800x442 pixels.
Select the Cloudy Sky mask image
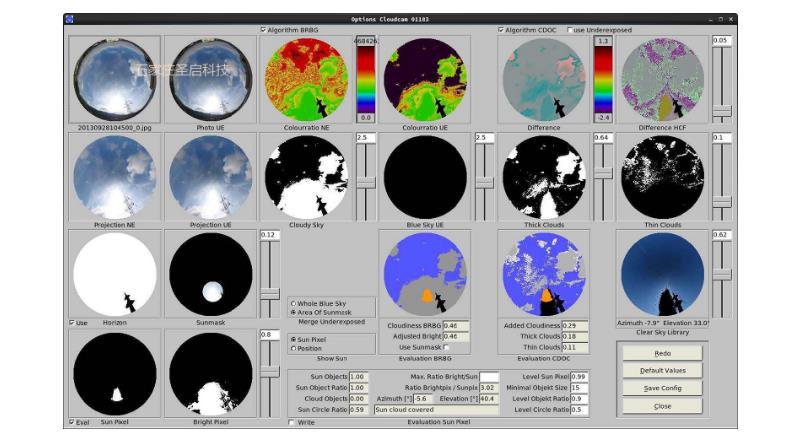(x=306, y=177)
